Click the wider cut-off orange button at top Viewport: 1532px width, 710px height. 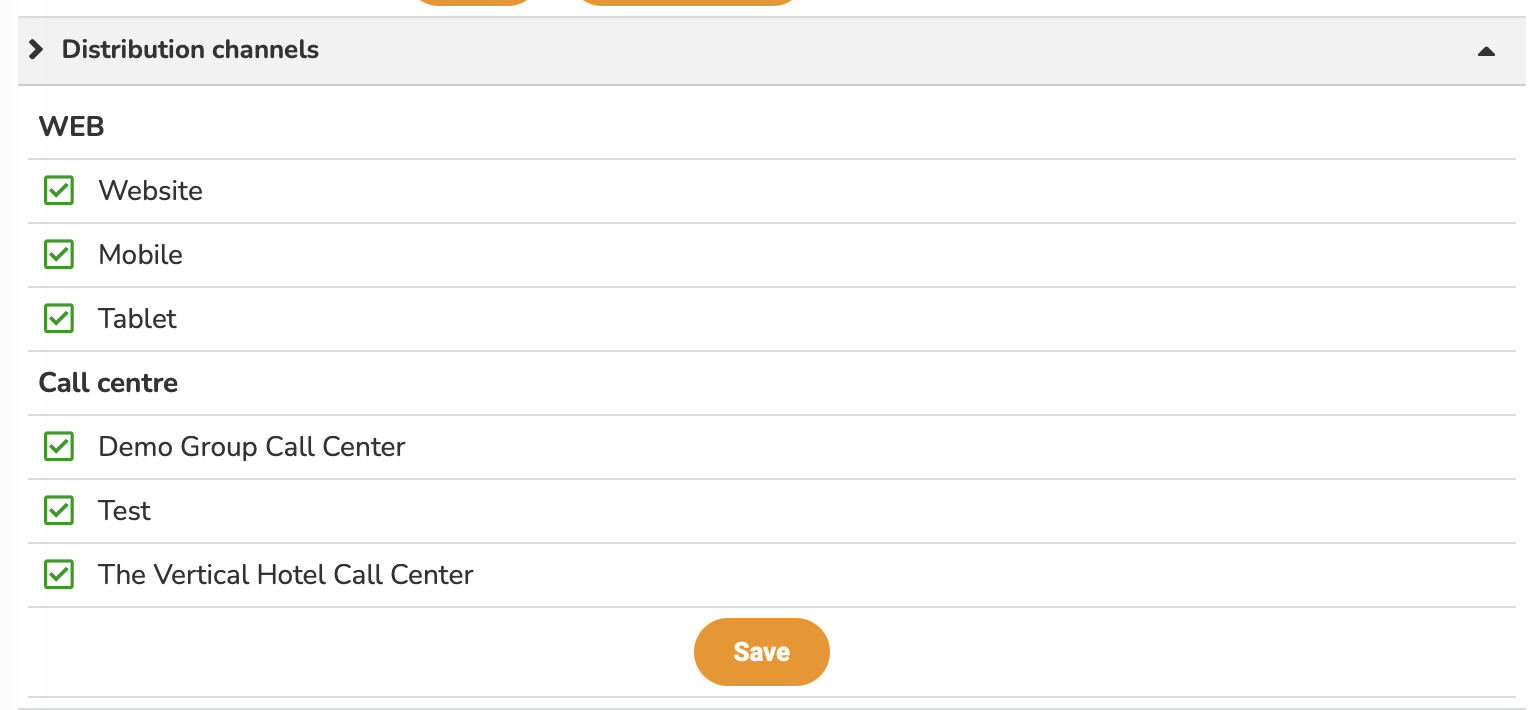[x=686, y=2]
